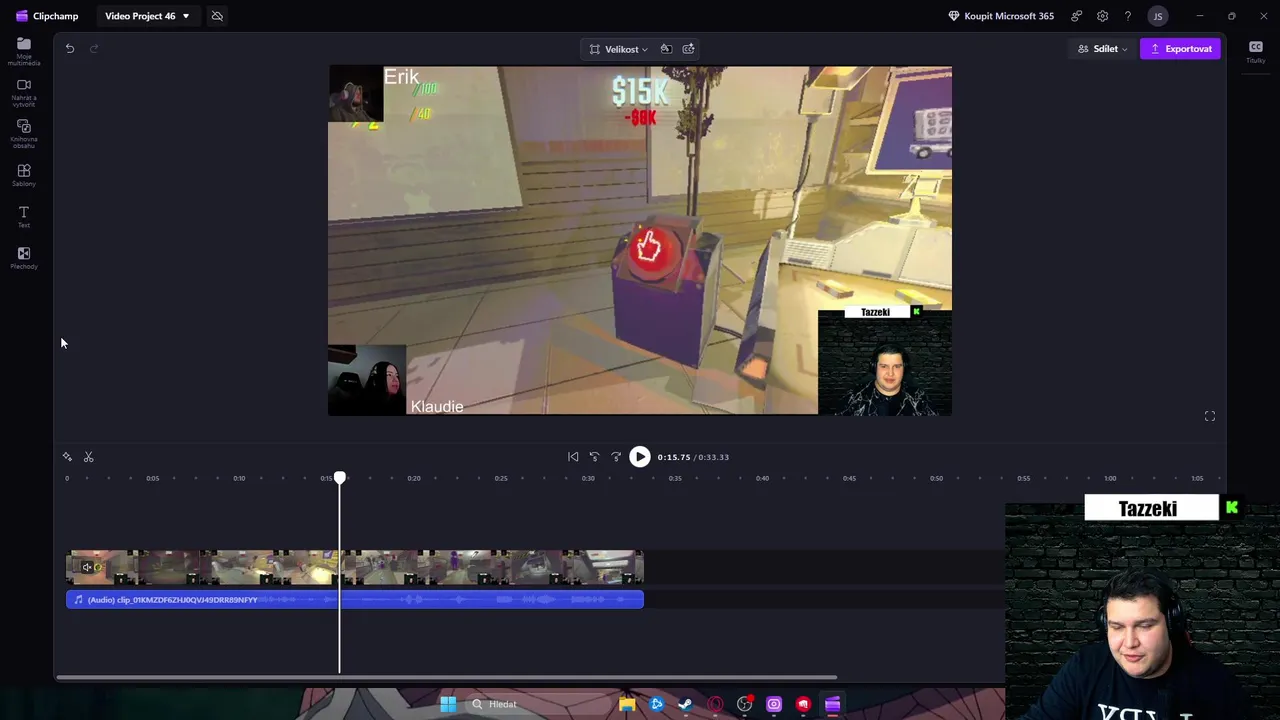
Task: Click the auto-compose magic wand icon on the timeline
Action: point(67,457)
